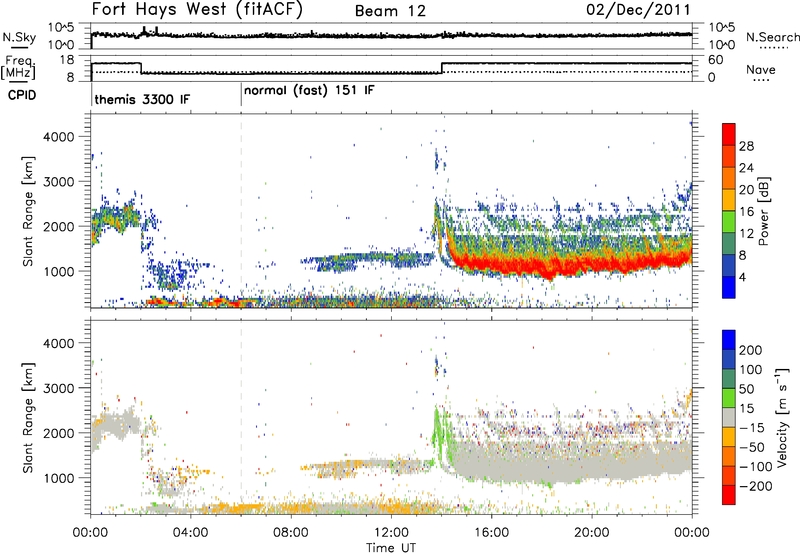Click the 'normal (fast) 151 IF' label
Viewport: 800px width, 554px height.
pyautogui.click(x=309, y=91)
